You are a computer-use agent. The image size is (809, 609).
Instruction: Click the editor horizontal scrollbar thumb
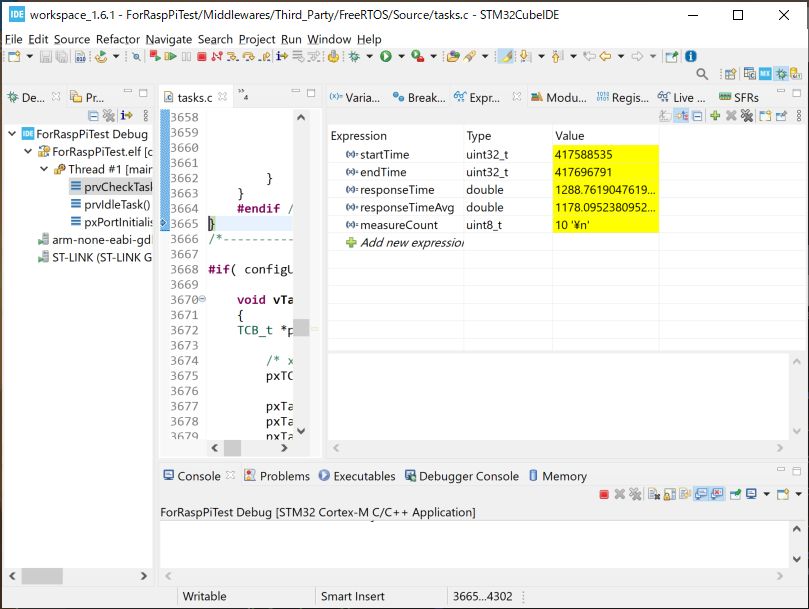click(232, 448)
